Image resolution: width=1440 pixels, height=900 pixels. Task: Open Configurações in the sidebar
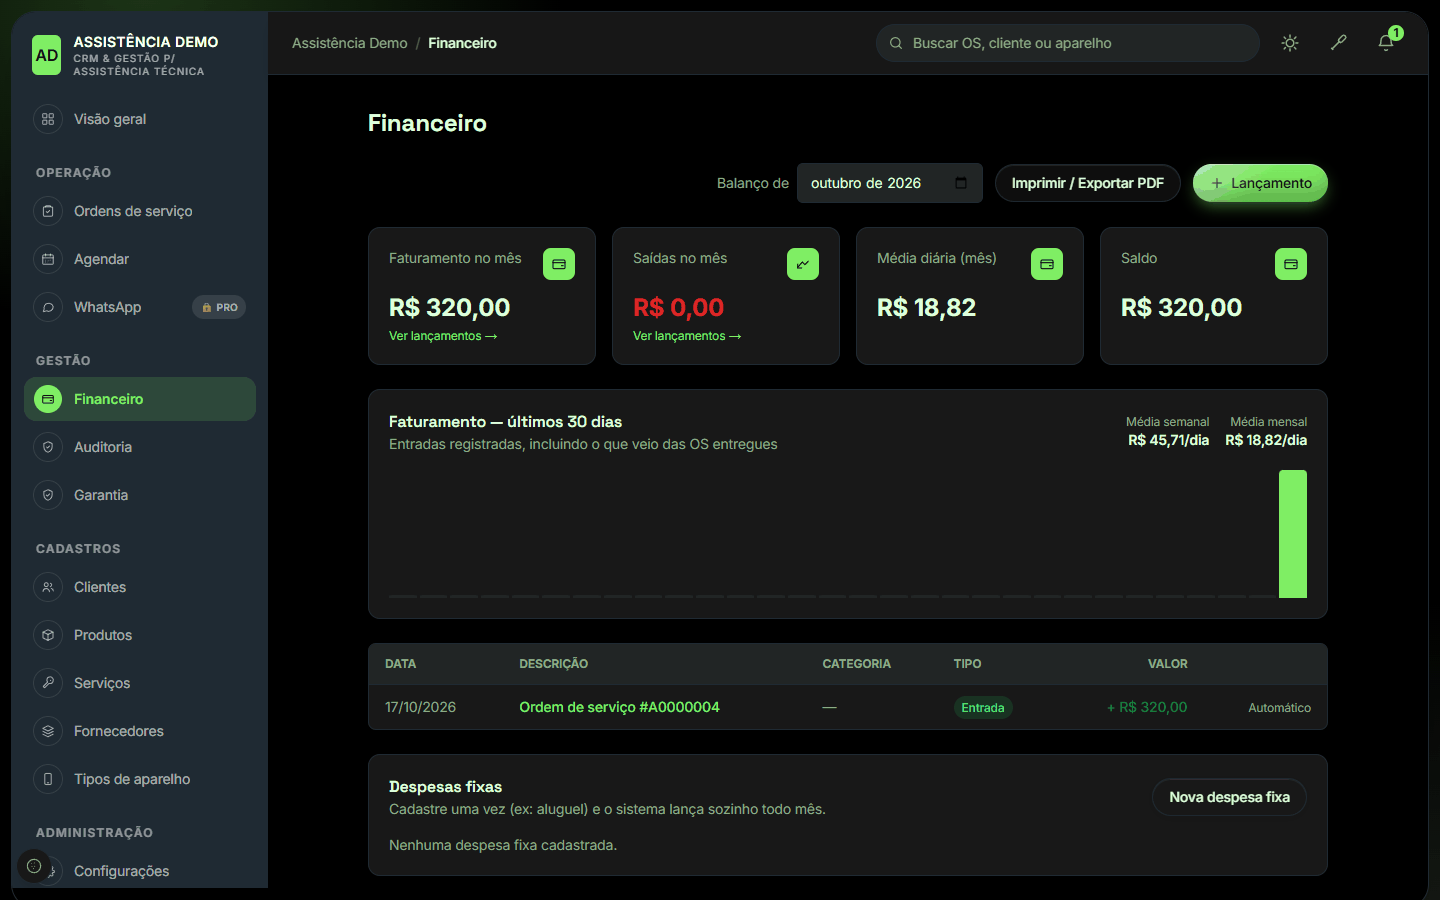click(x=140, y=871)
